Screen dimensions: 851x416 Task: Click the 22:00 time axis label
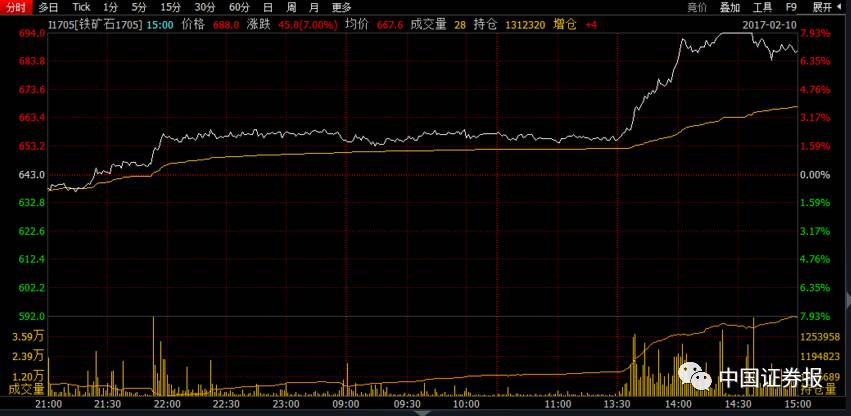point(167,404)
